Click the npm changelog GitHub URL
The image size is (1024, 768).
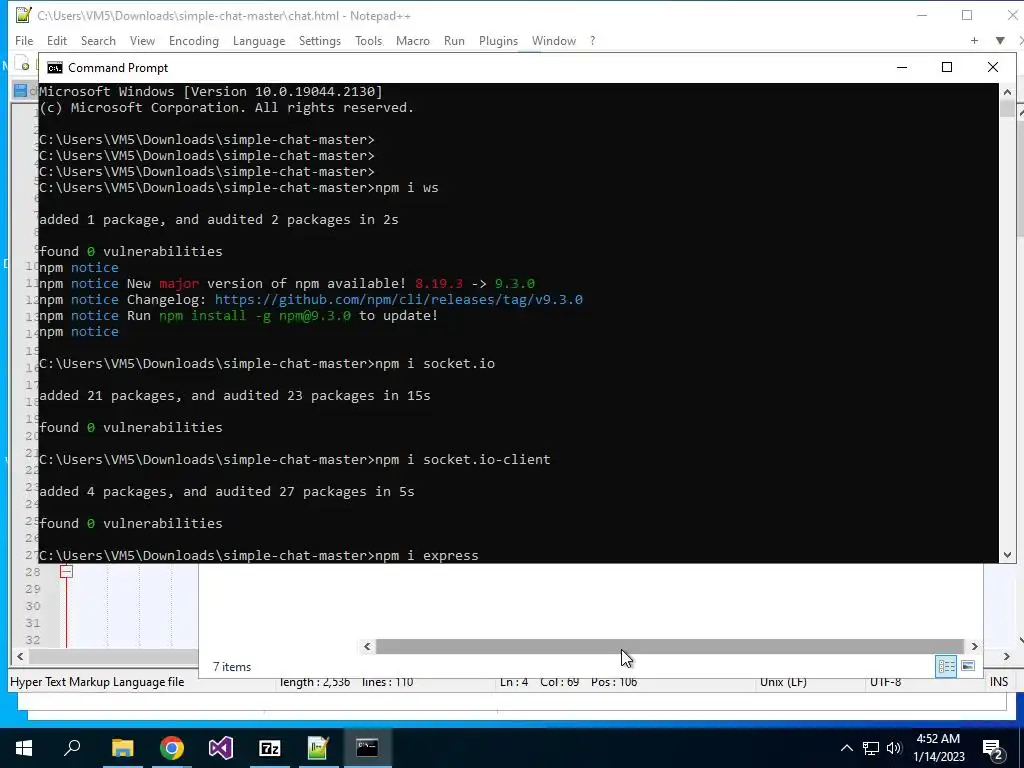tap(398, 300)
